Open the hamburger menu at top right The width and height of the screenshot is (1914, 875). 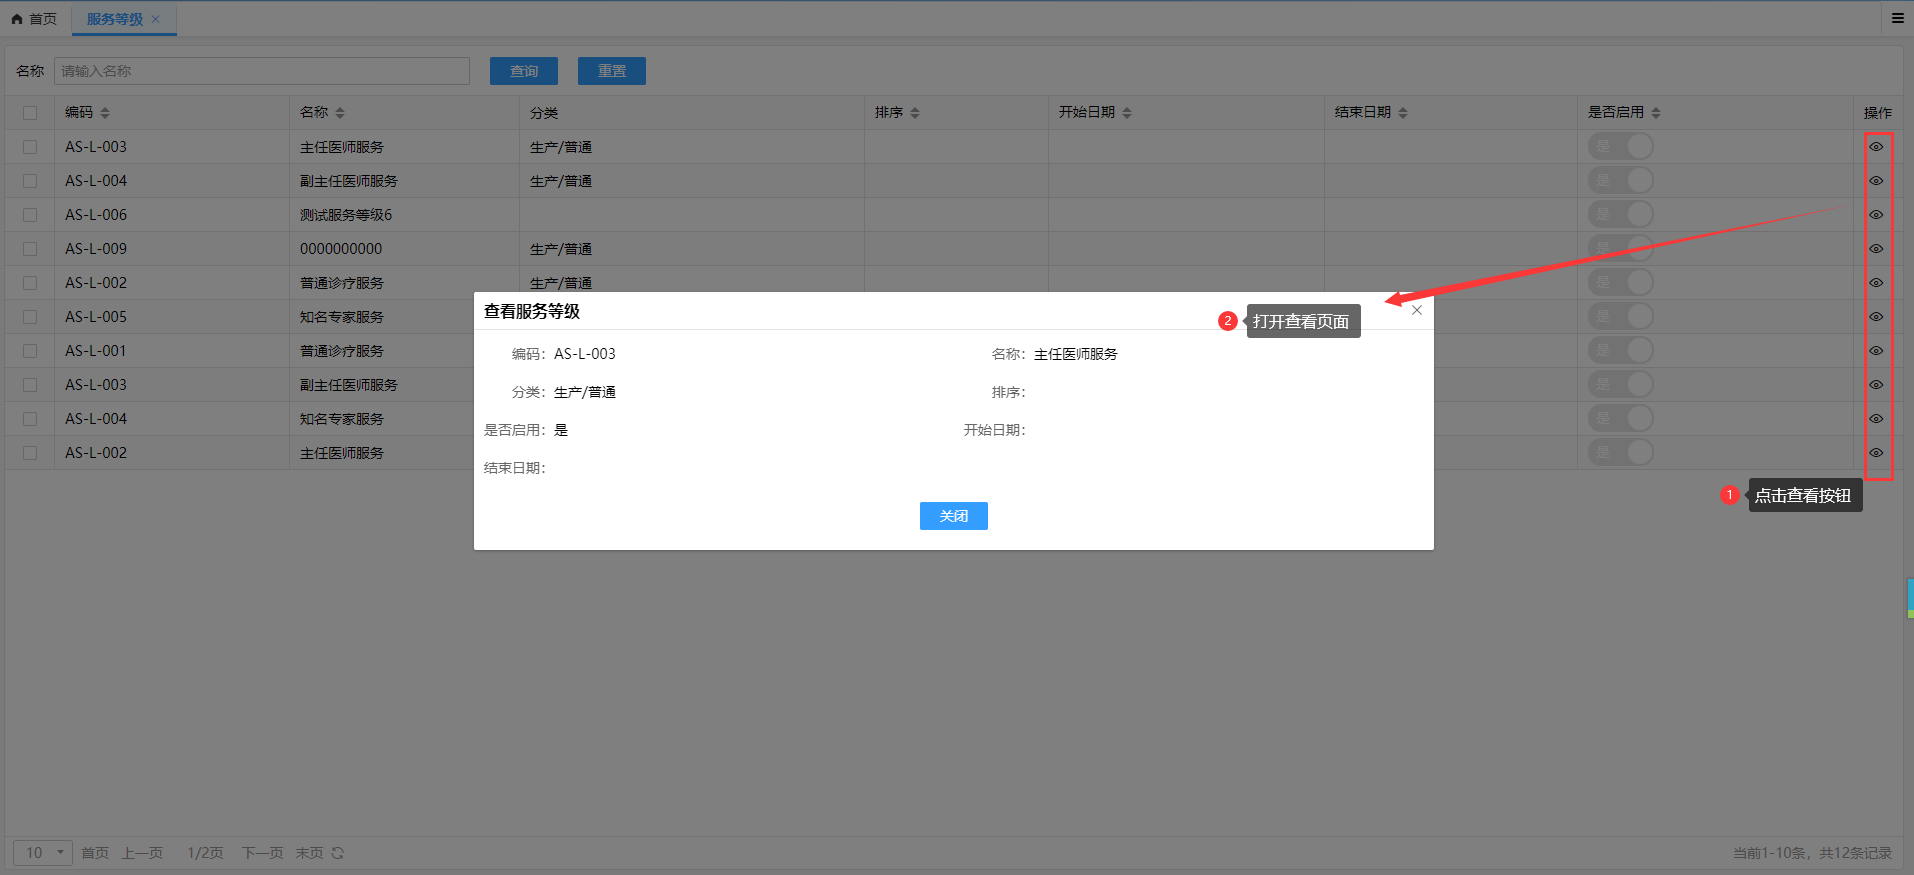[1897, 18]
